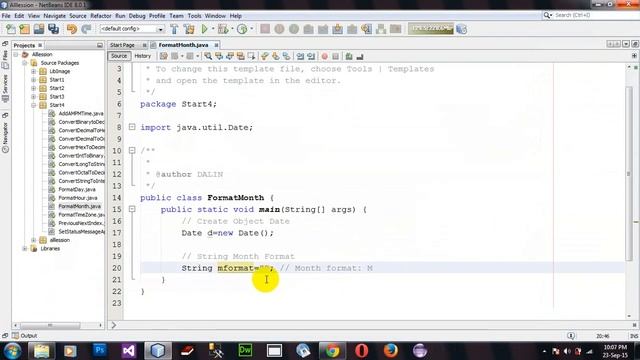
Task: Expand the Libraries node
Action: [x=25, y=249]
